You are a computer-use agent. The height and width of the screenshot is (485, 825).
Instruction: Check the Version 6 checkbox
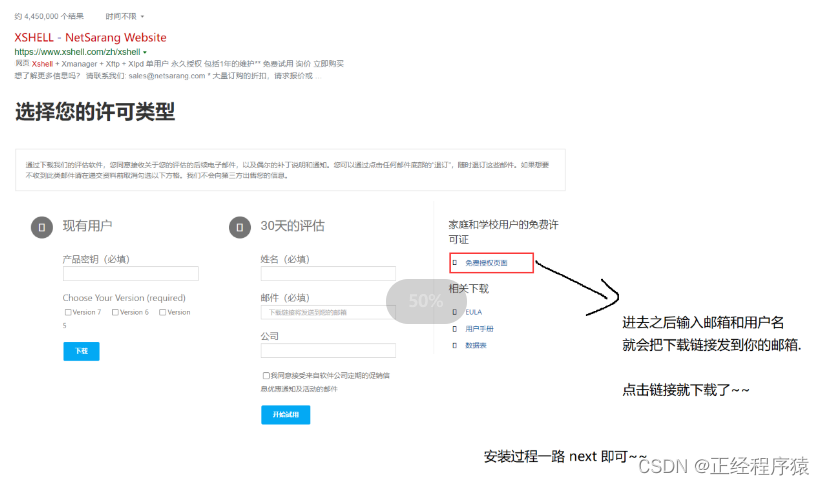[115, 312]
